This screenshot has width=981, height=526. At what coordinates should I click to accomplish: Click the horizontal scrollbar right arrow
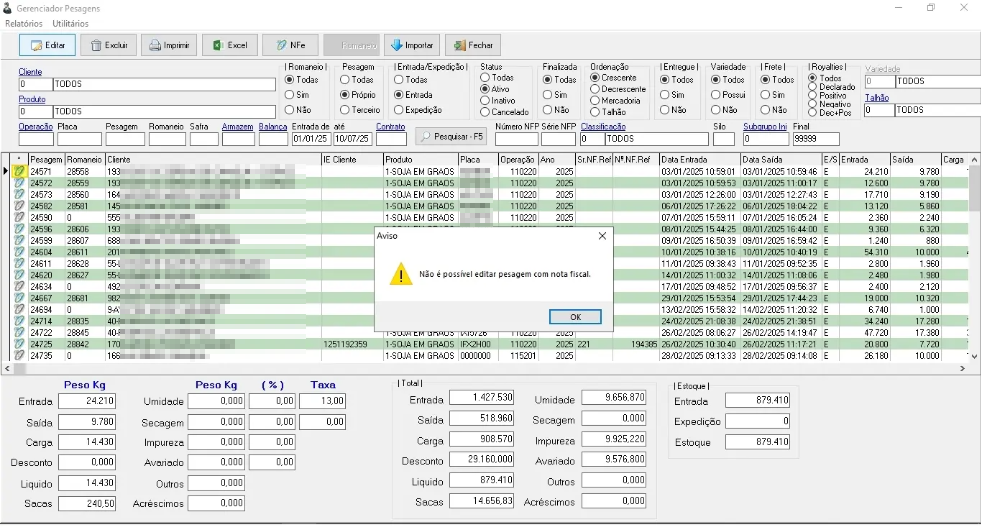coord(962,368)
